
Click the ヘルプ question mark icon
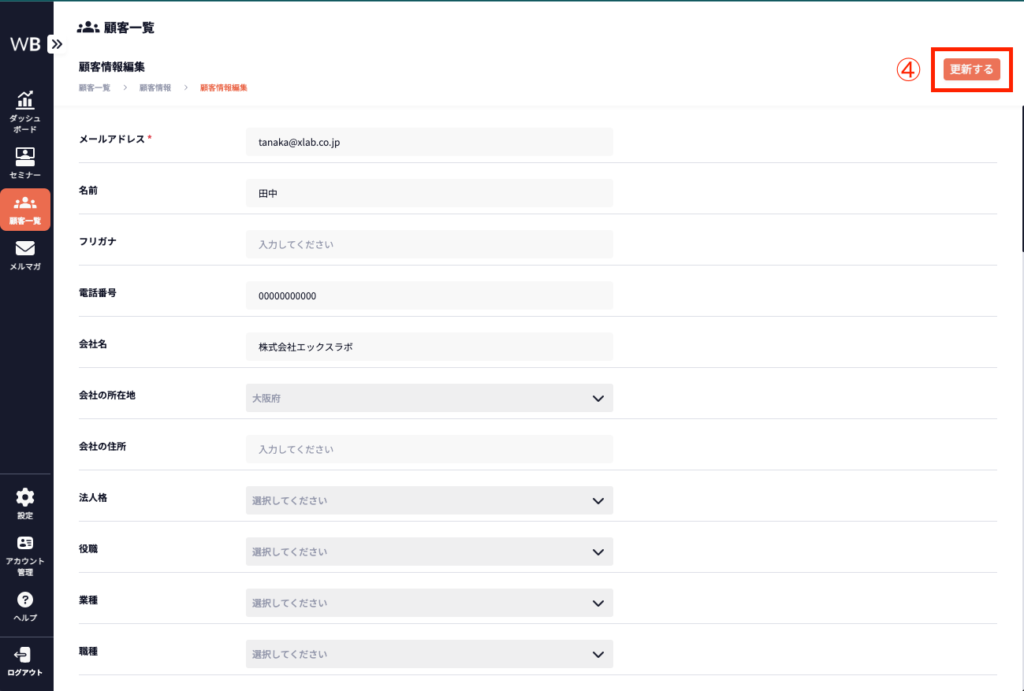pos(25,600)
